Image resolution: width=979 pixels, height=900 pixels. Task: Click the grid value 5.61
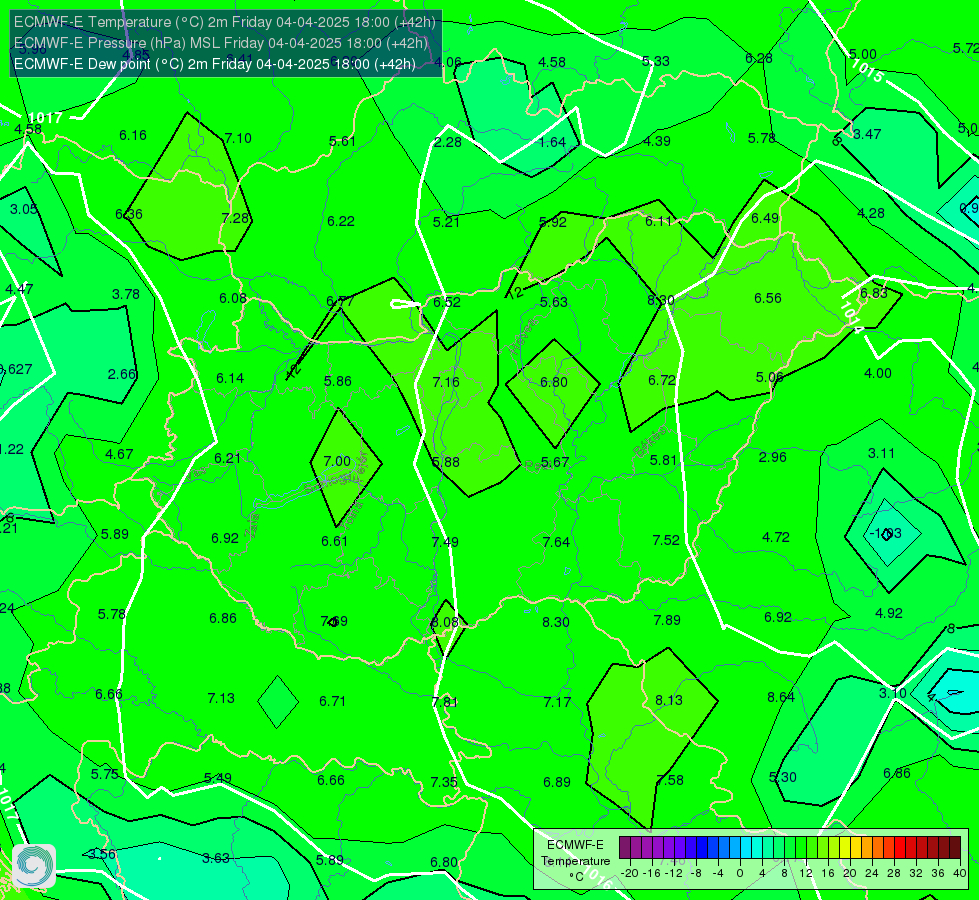click(342, 141)
